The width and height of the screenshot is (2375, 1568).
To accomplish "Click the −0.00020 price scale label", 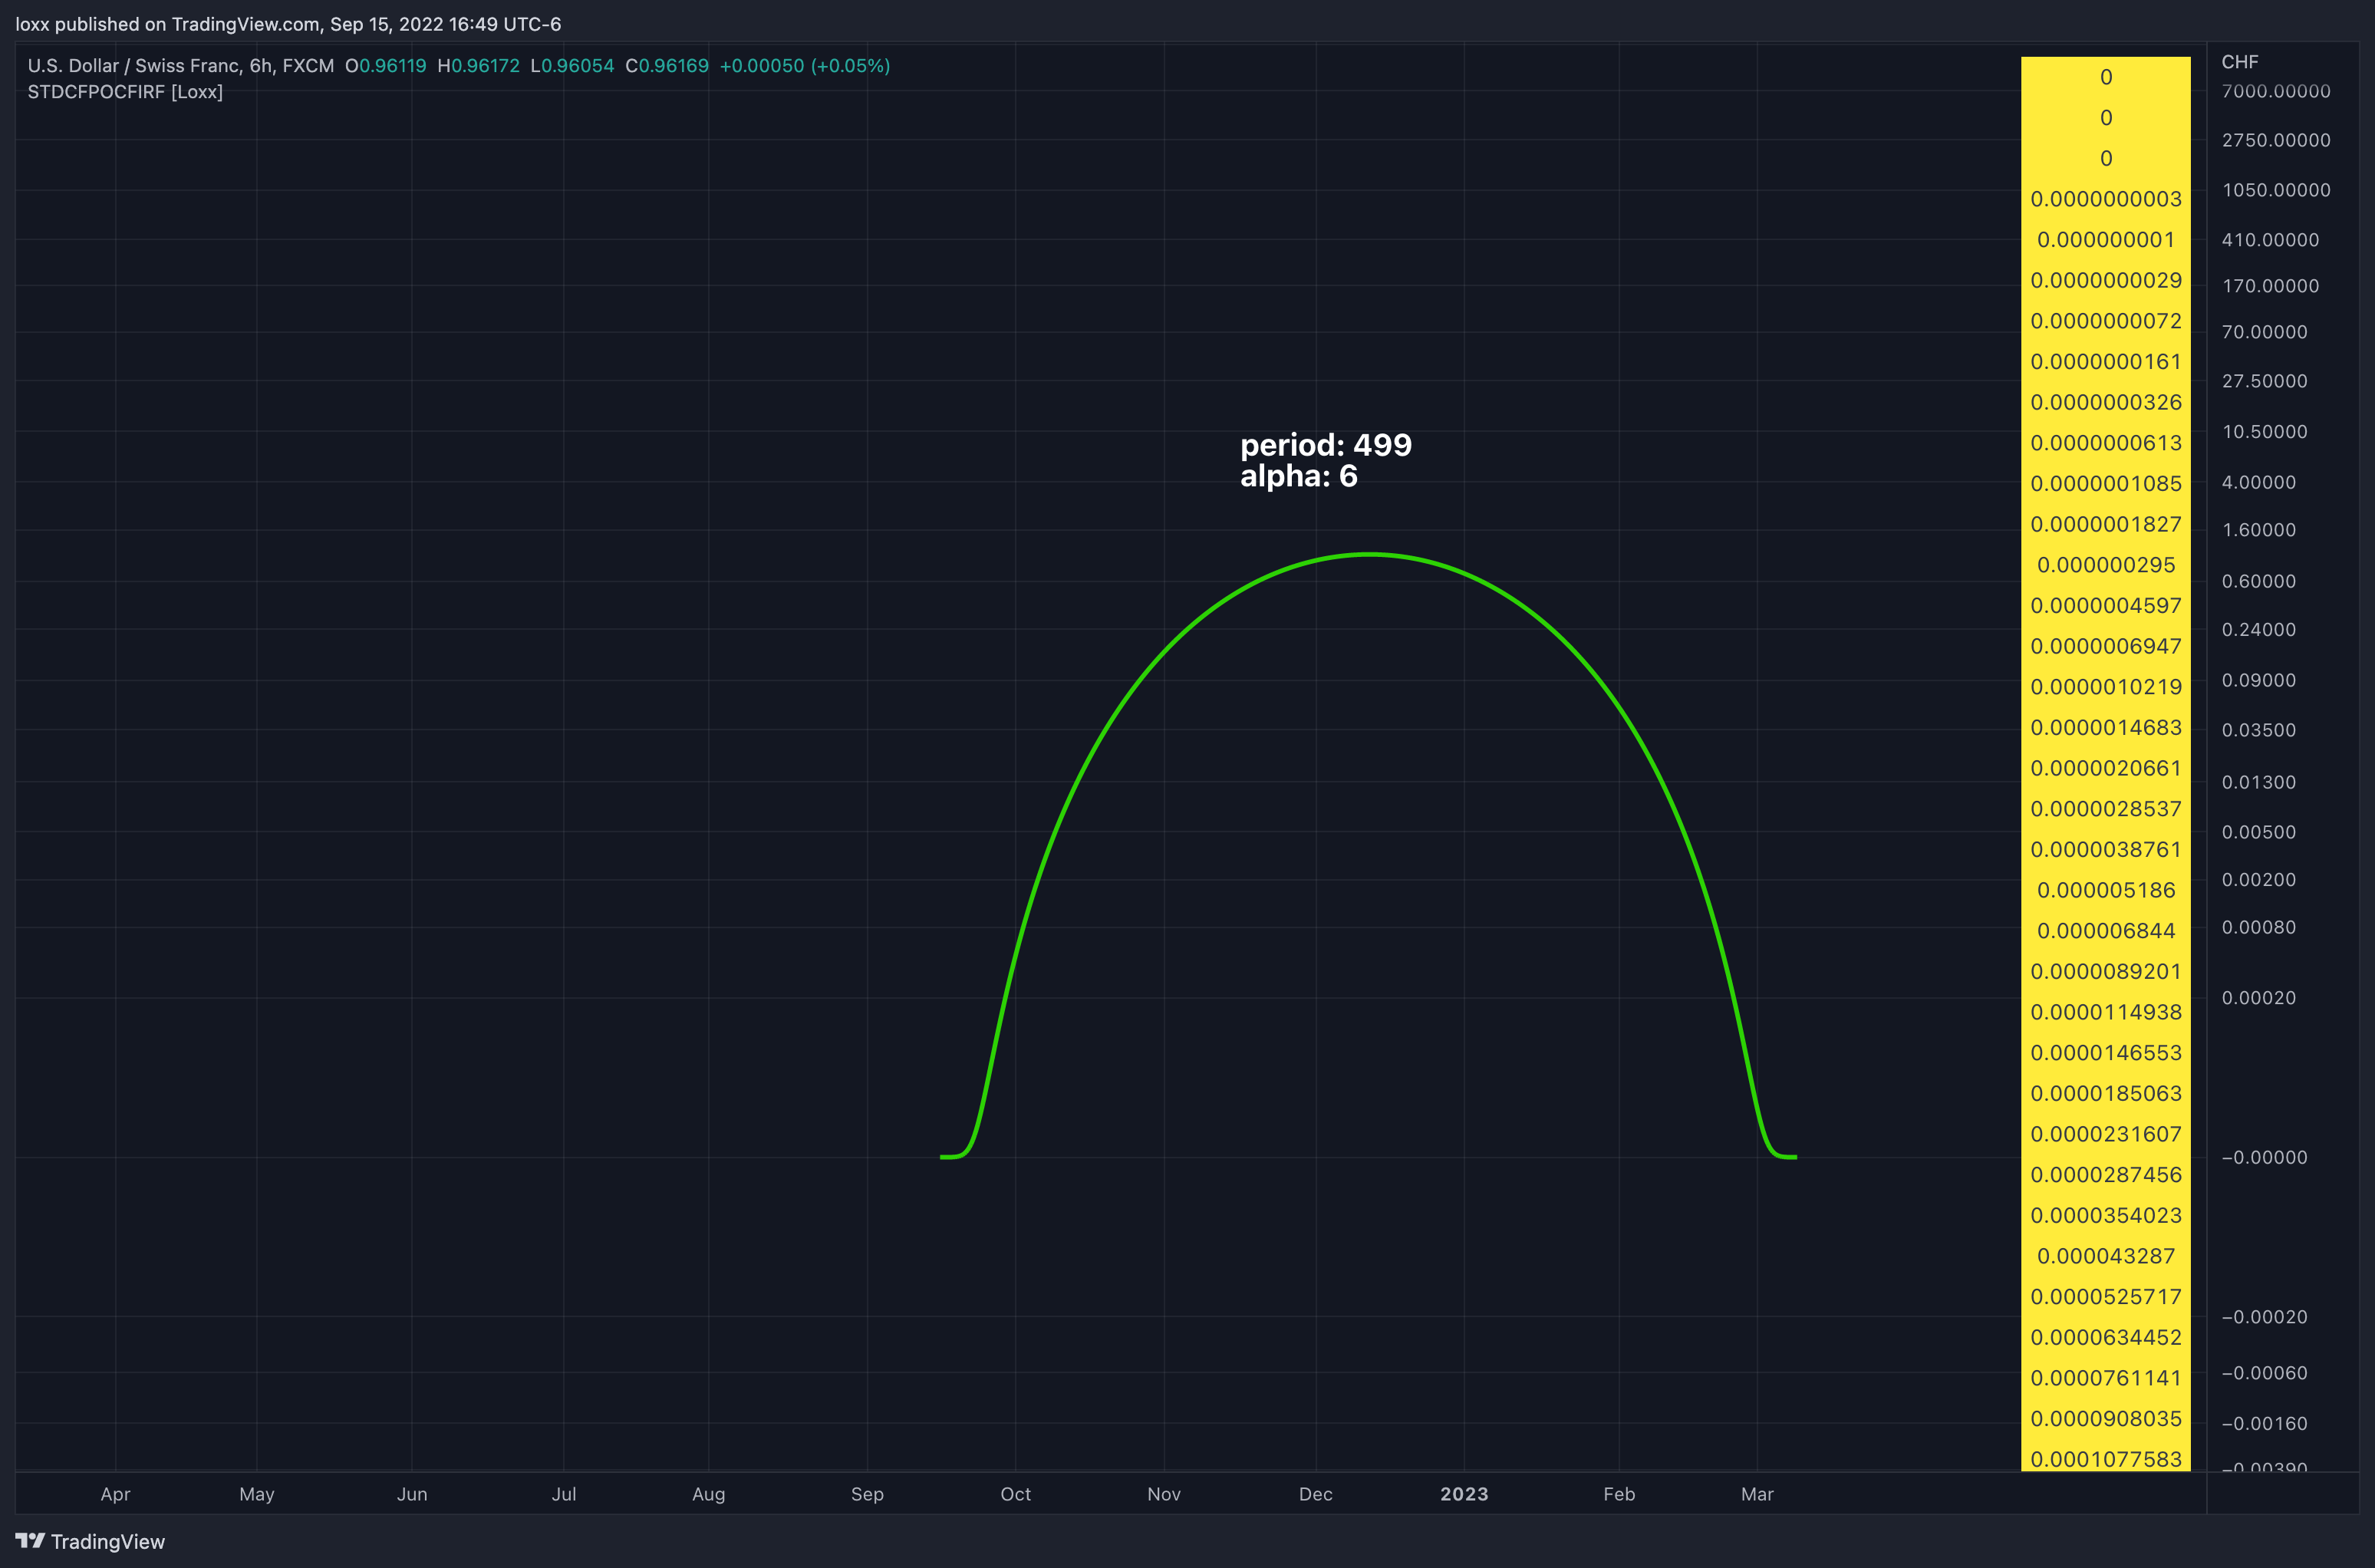I will point(2265,1317).
